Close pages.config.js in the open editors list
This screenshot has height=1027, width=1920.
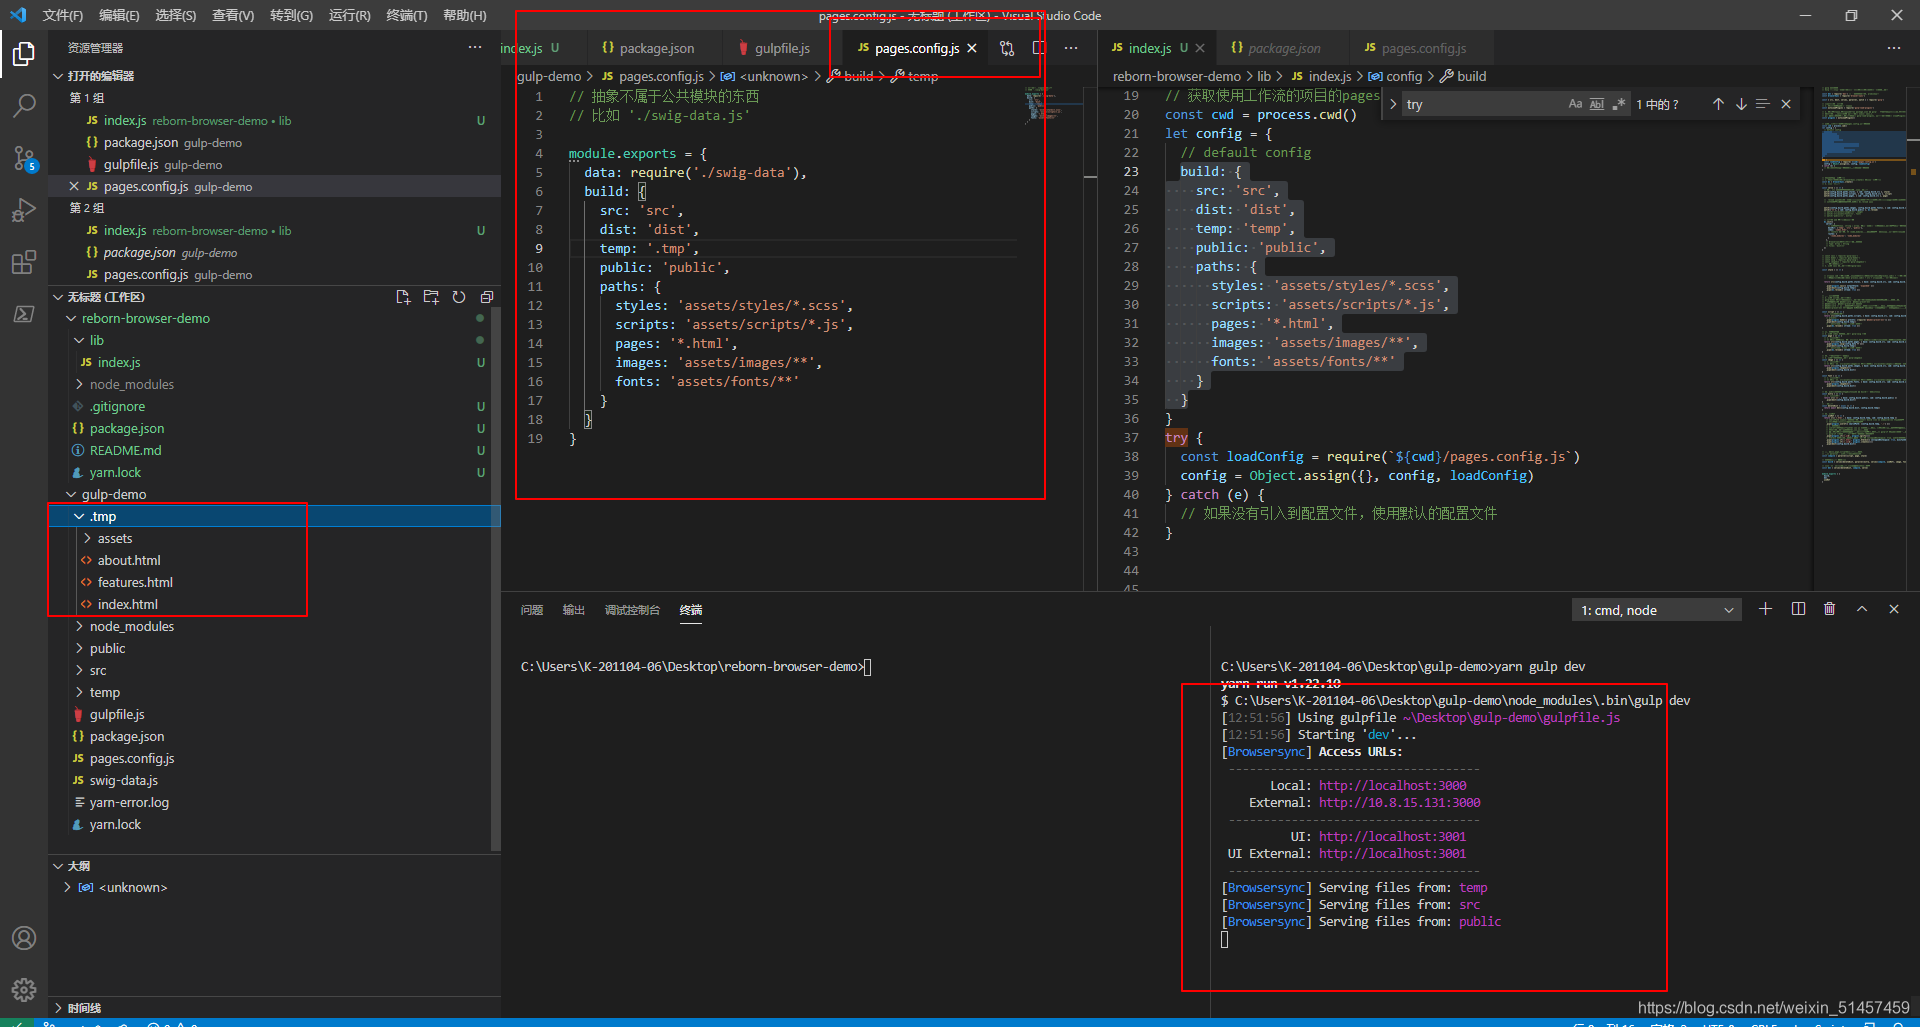coord(74,186)
